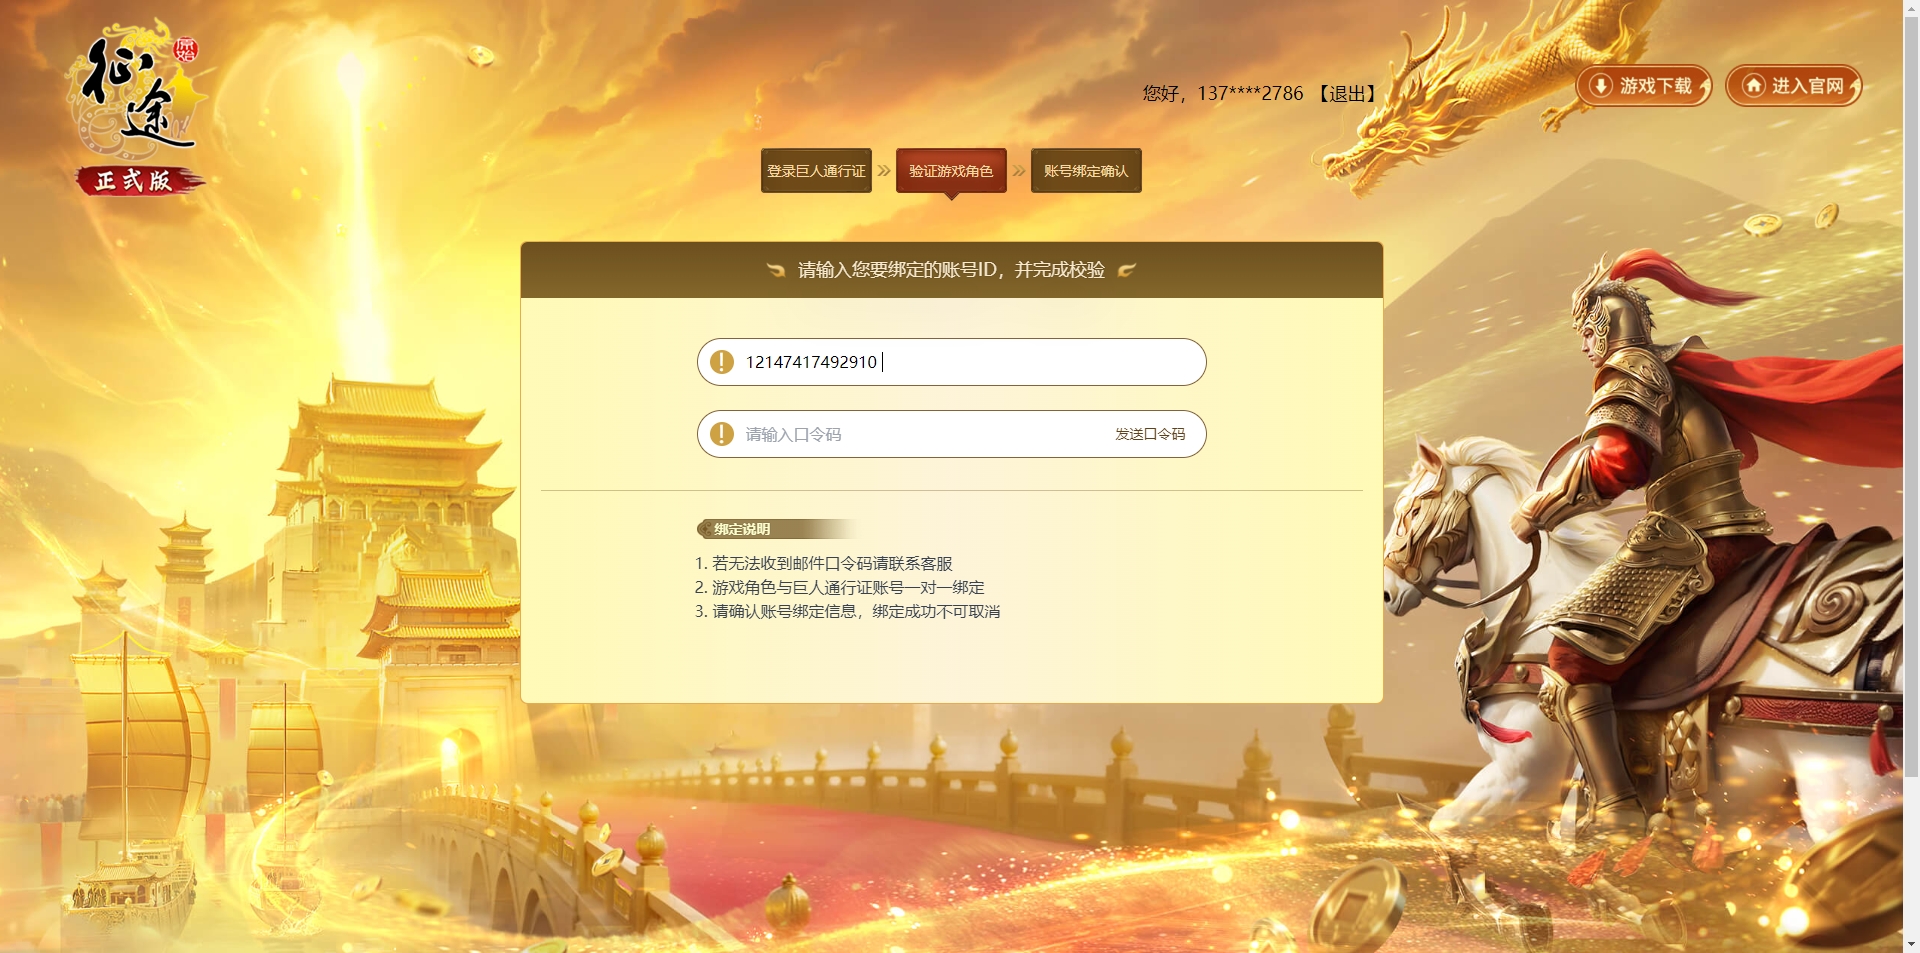Viewport: 1920px width, 953px height.
Task: Click the page's vertical scrollbar thumb
Action: pyautogui.click(x=1911, y=395)
